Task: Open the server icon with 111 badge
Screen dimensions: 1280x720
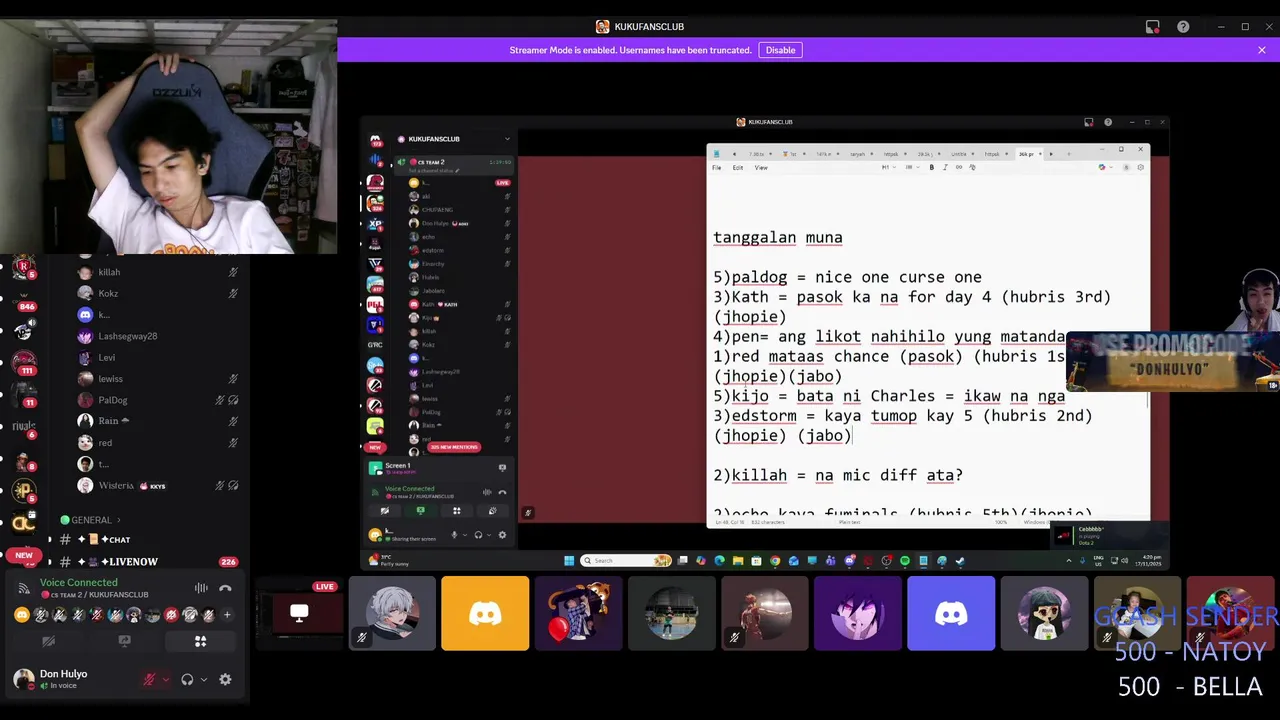Action: pos(24,360)
